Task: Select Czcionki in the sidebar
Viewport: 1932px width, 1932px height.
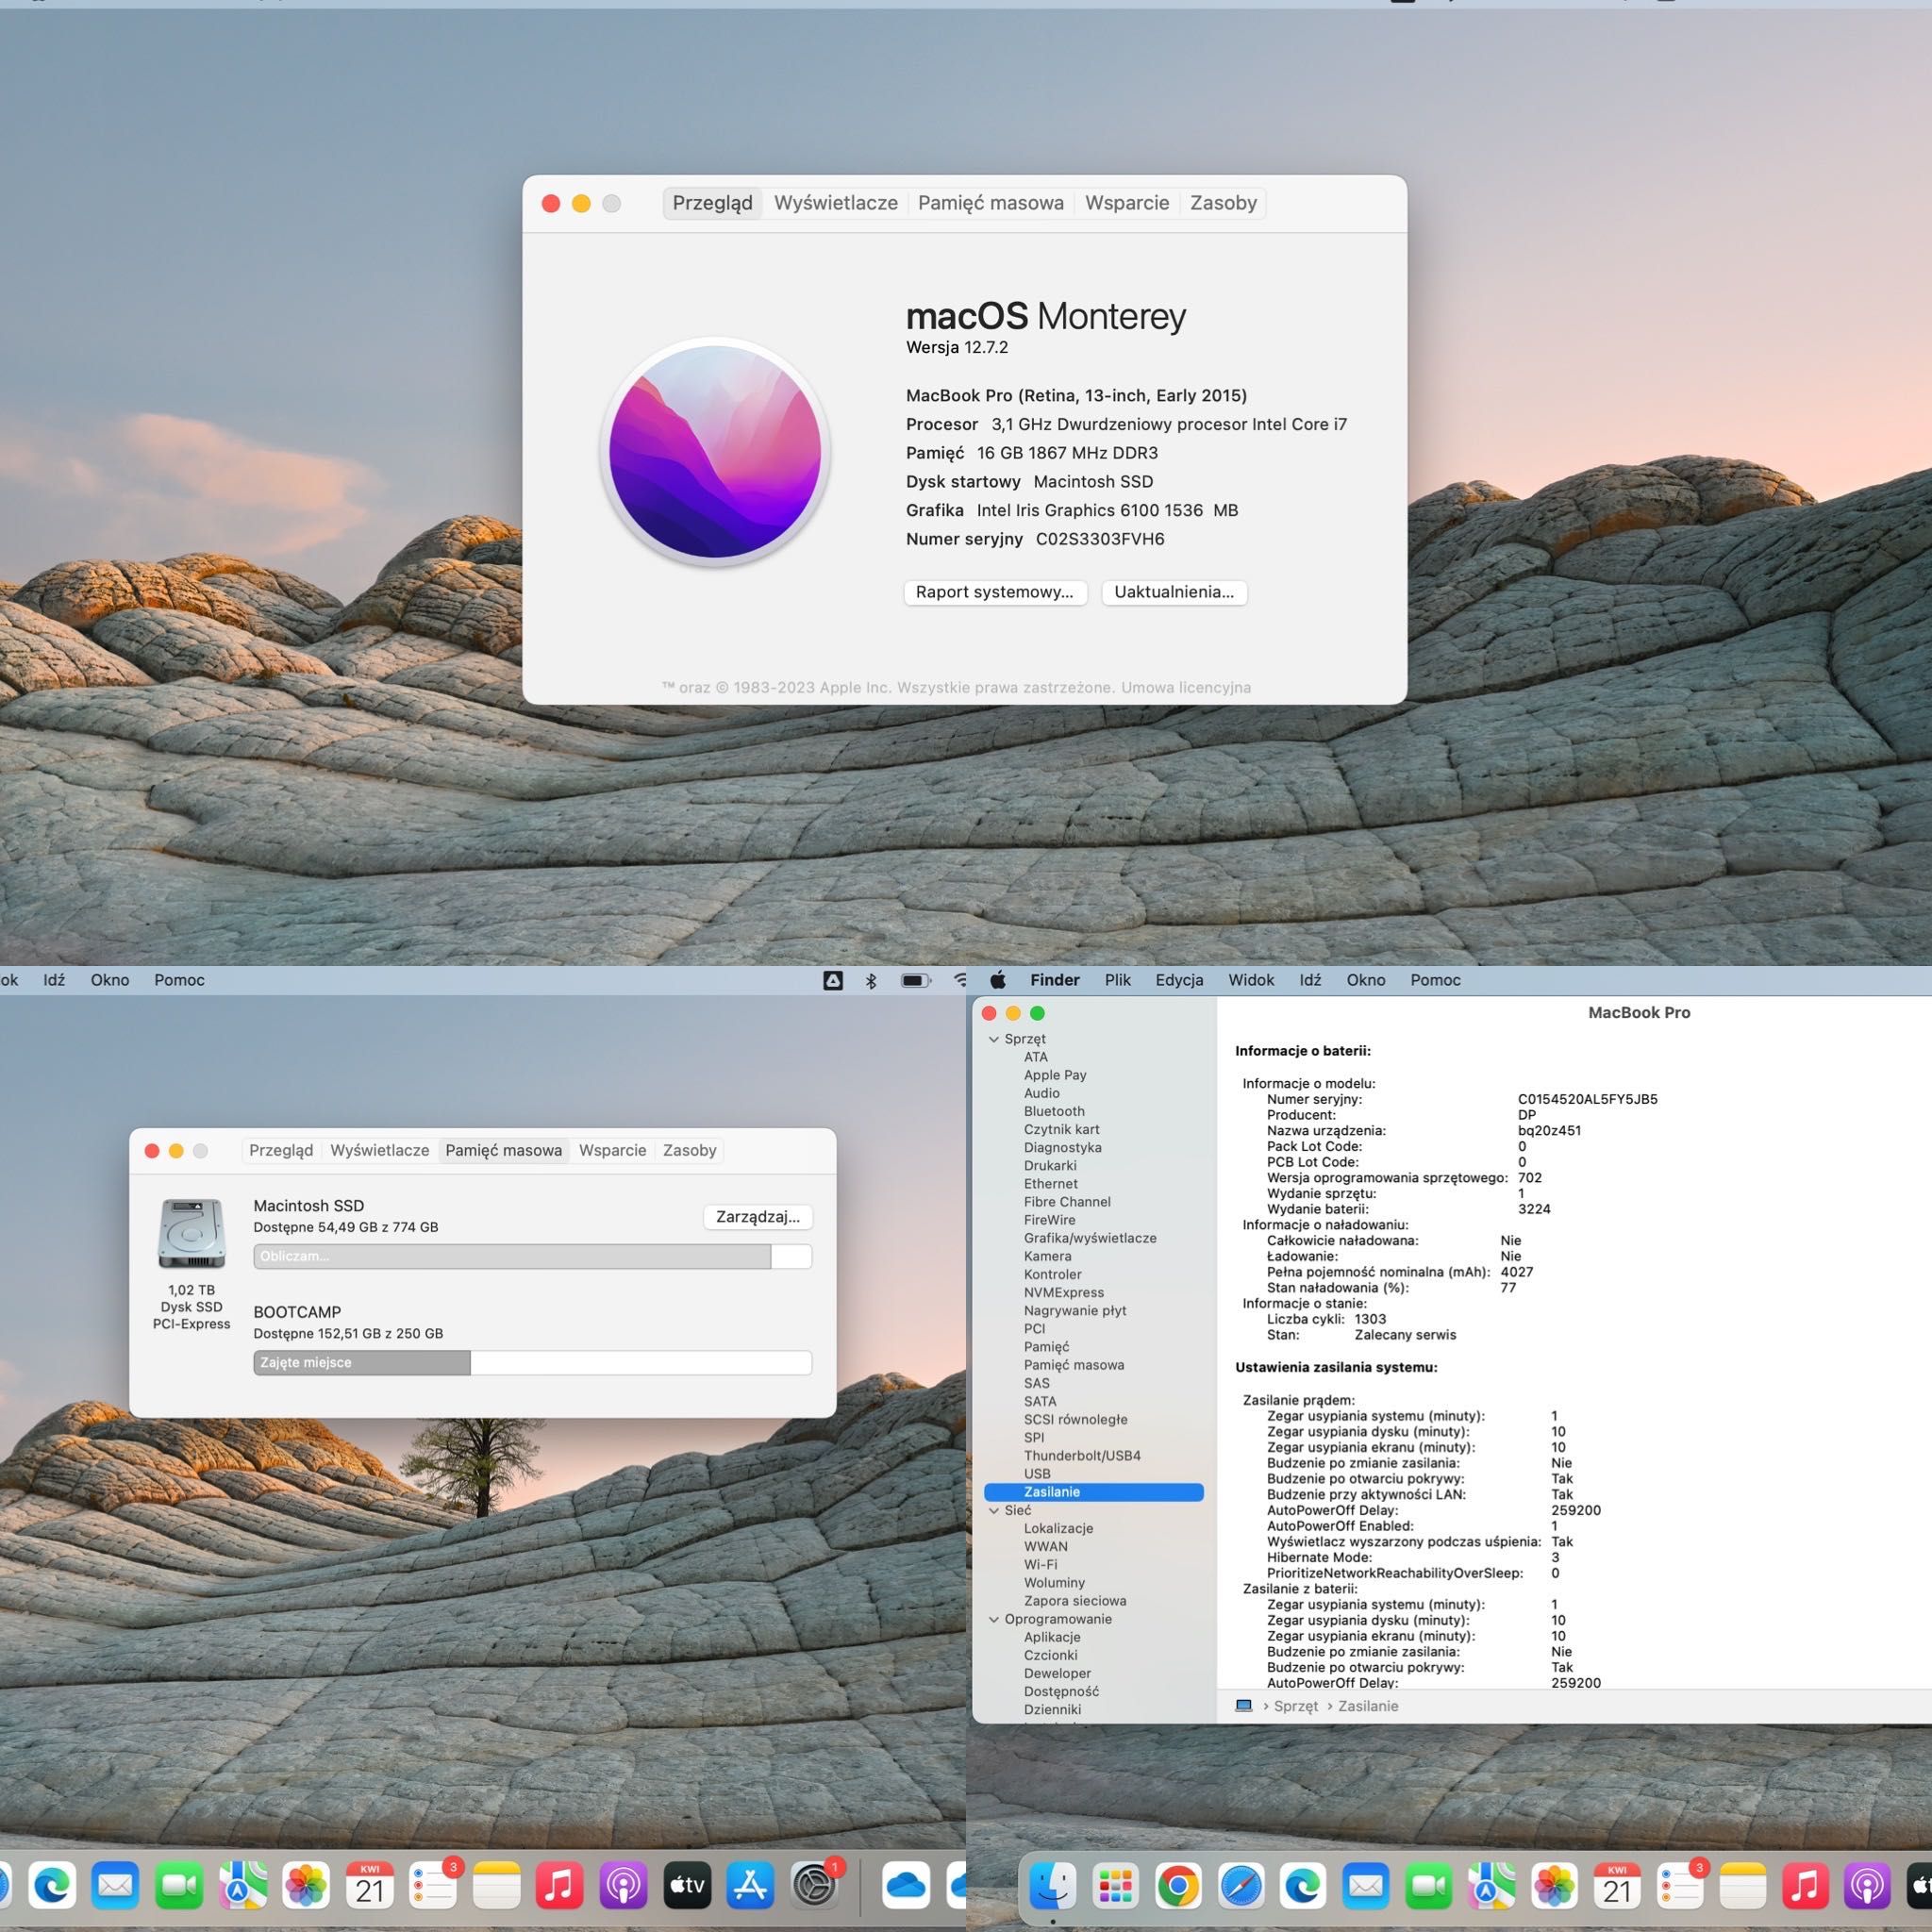Action: point(1050,1655)
